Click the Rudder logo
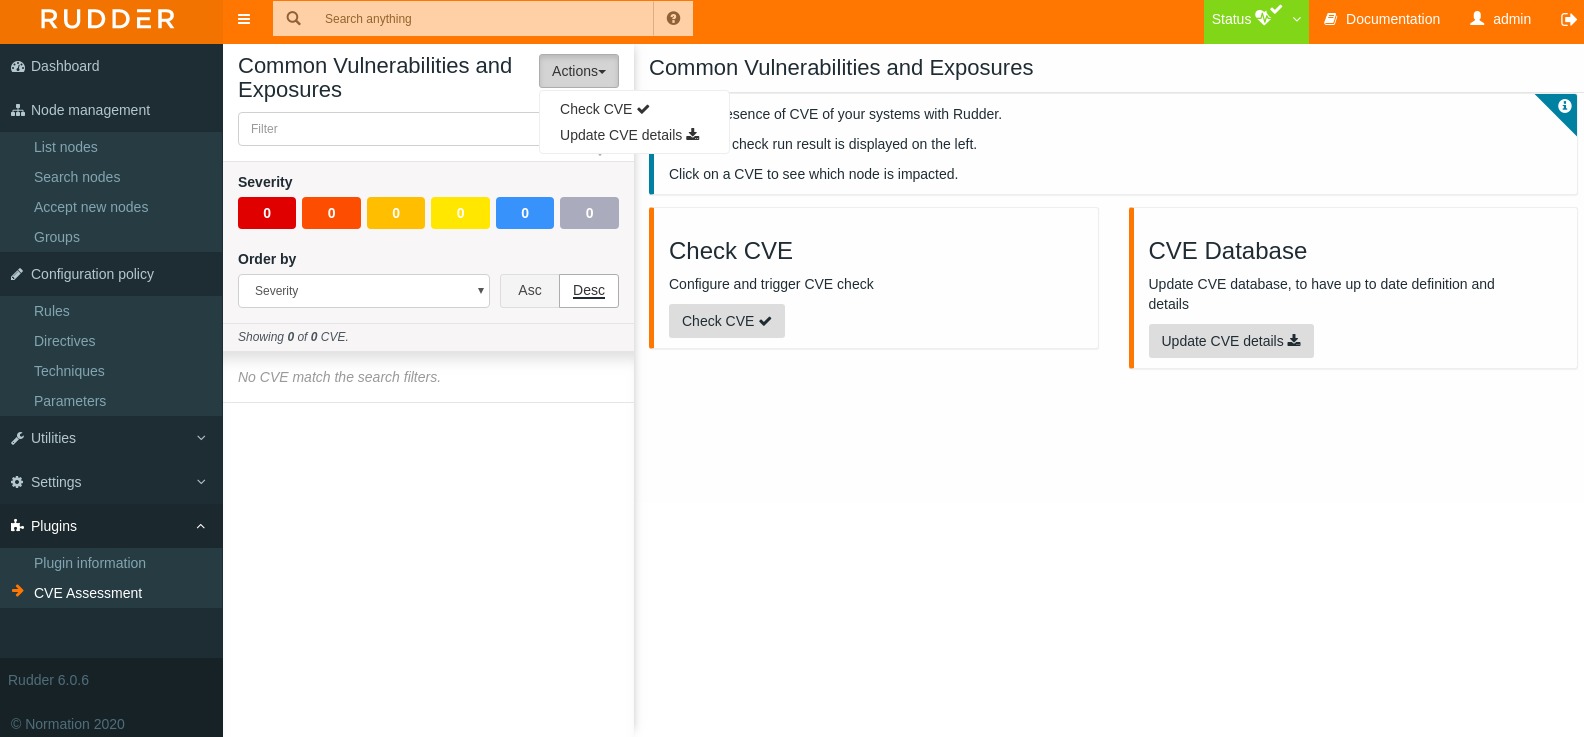 point(108,19)
